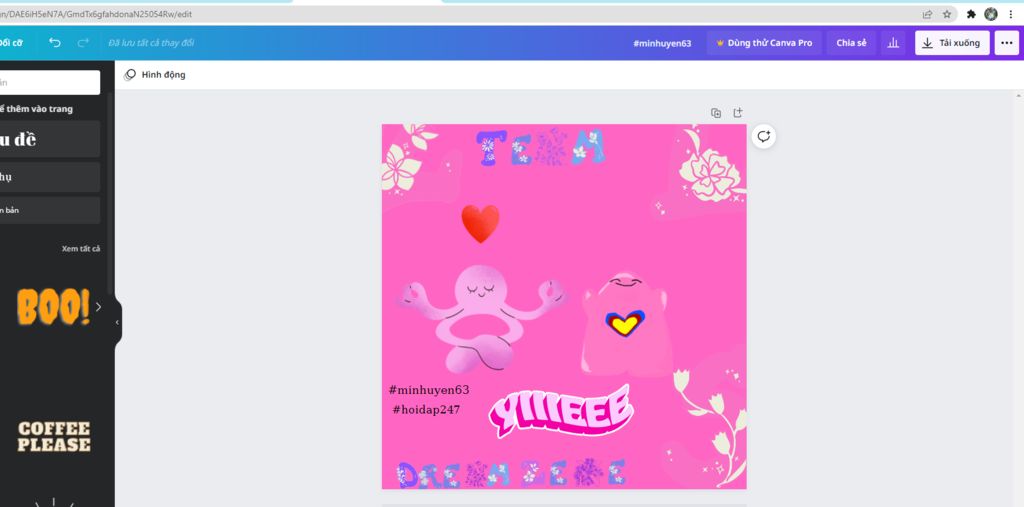Select the COFFEE PLEASE text template
Image resolution: width=1024 pixels, height=507 pixels.
54,437
